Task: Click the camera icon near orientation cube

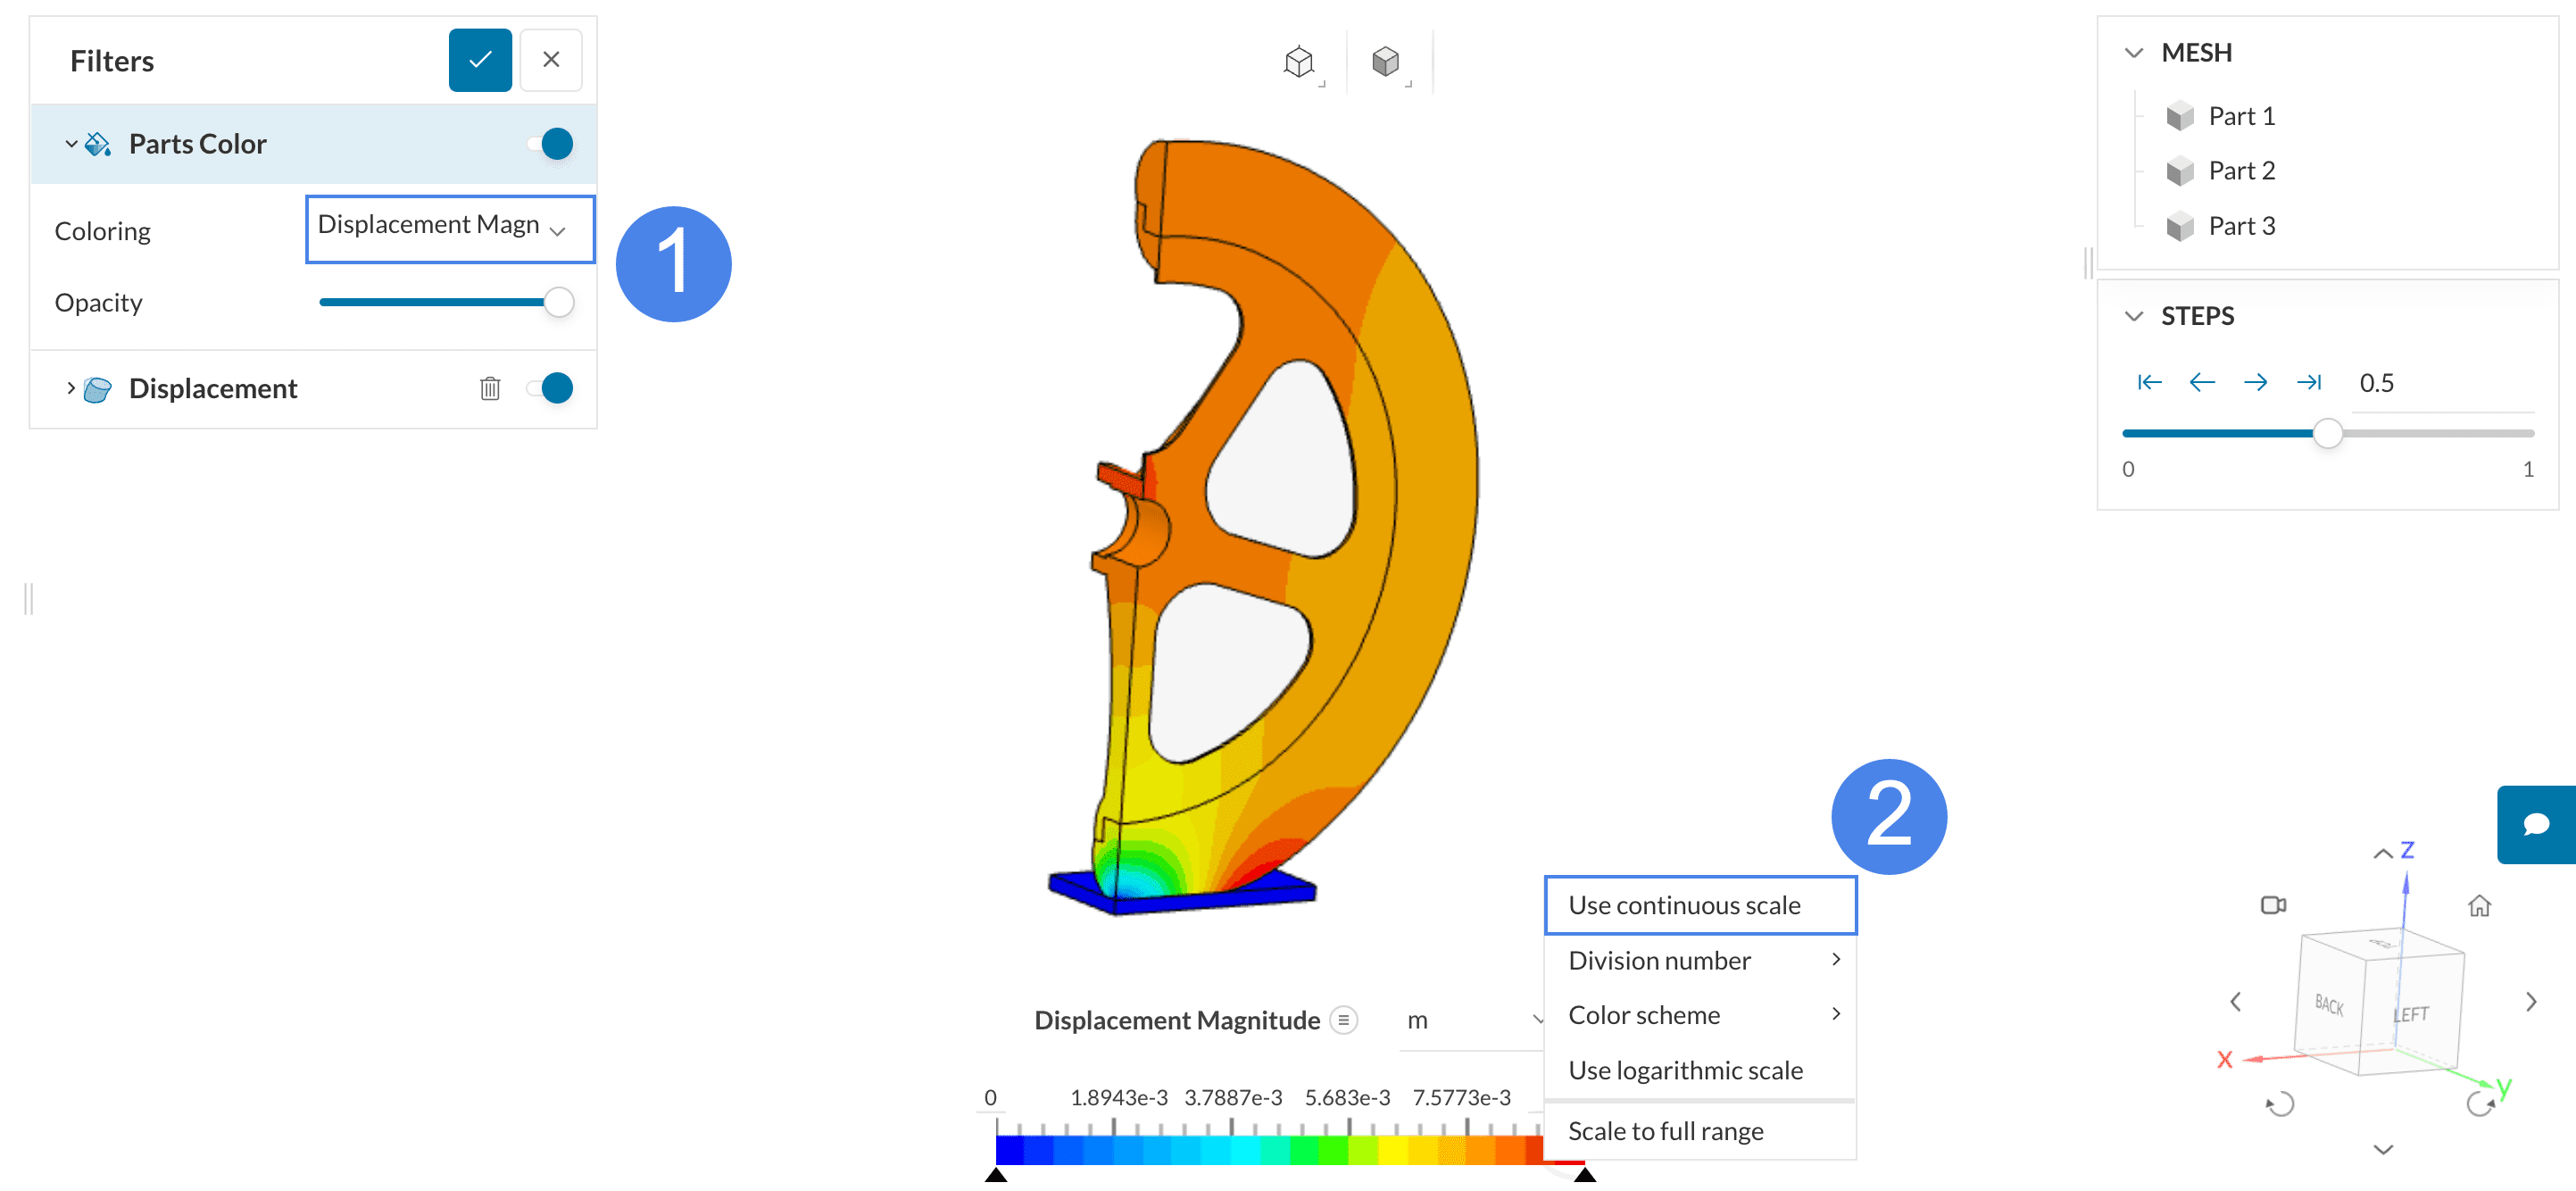Action: coord(2273,905)
